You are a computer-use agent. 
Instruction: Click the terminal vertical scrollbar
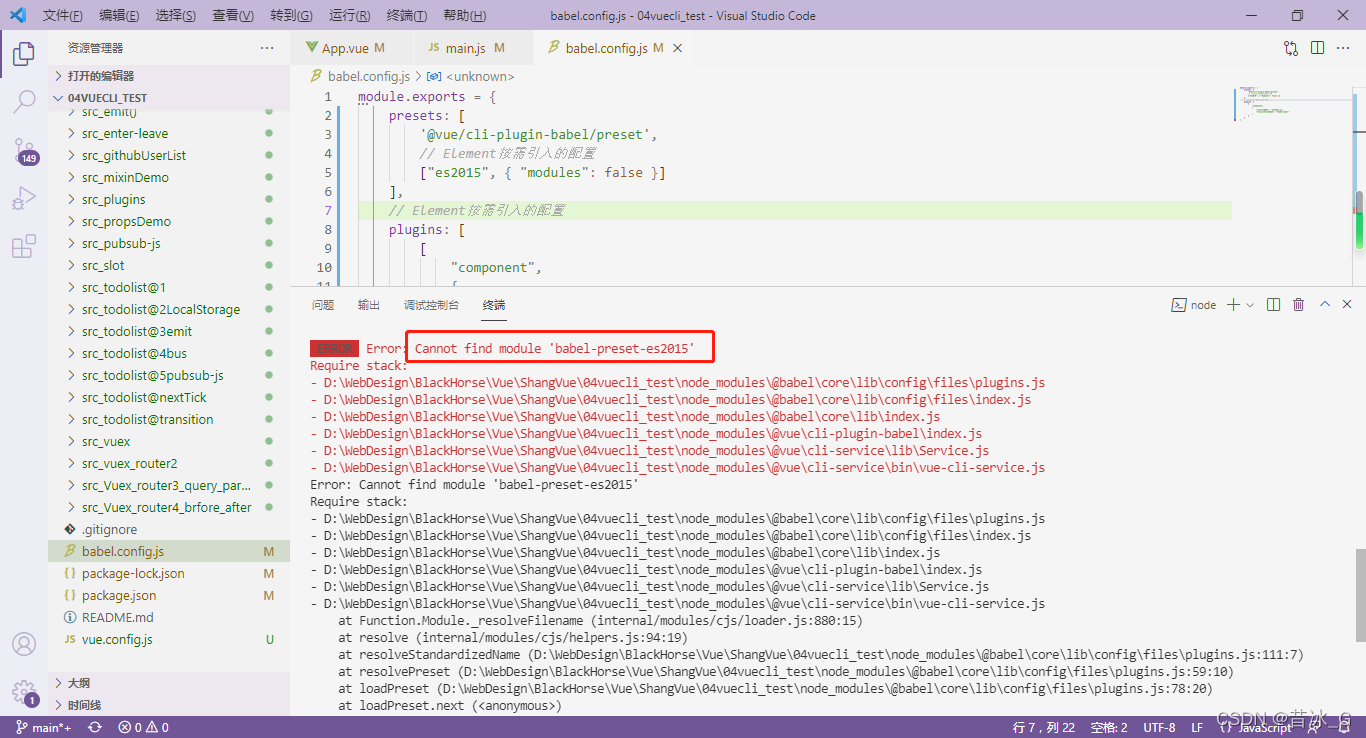pos(1360,595)
